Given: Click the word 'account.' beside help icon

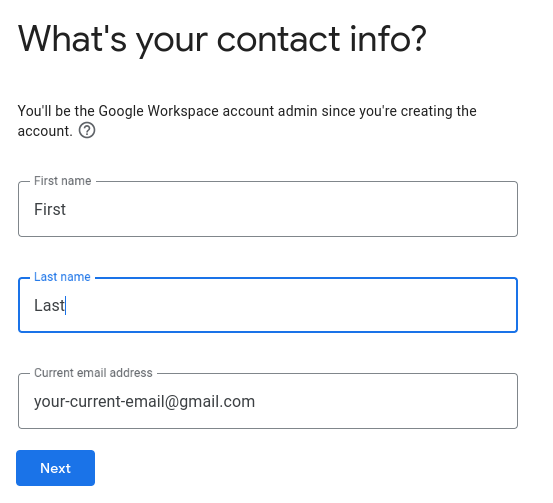Looking at the screenshot, I should (x=45, y=131).
